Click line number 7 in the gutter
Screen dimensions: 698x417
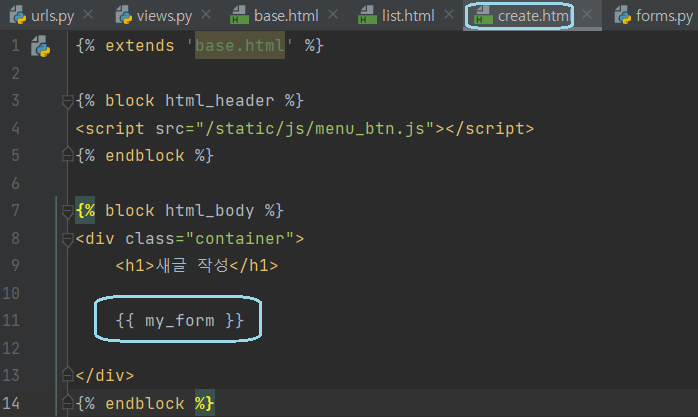[x=16, y=211]
